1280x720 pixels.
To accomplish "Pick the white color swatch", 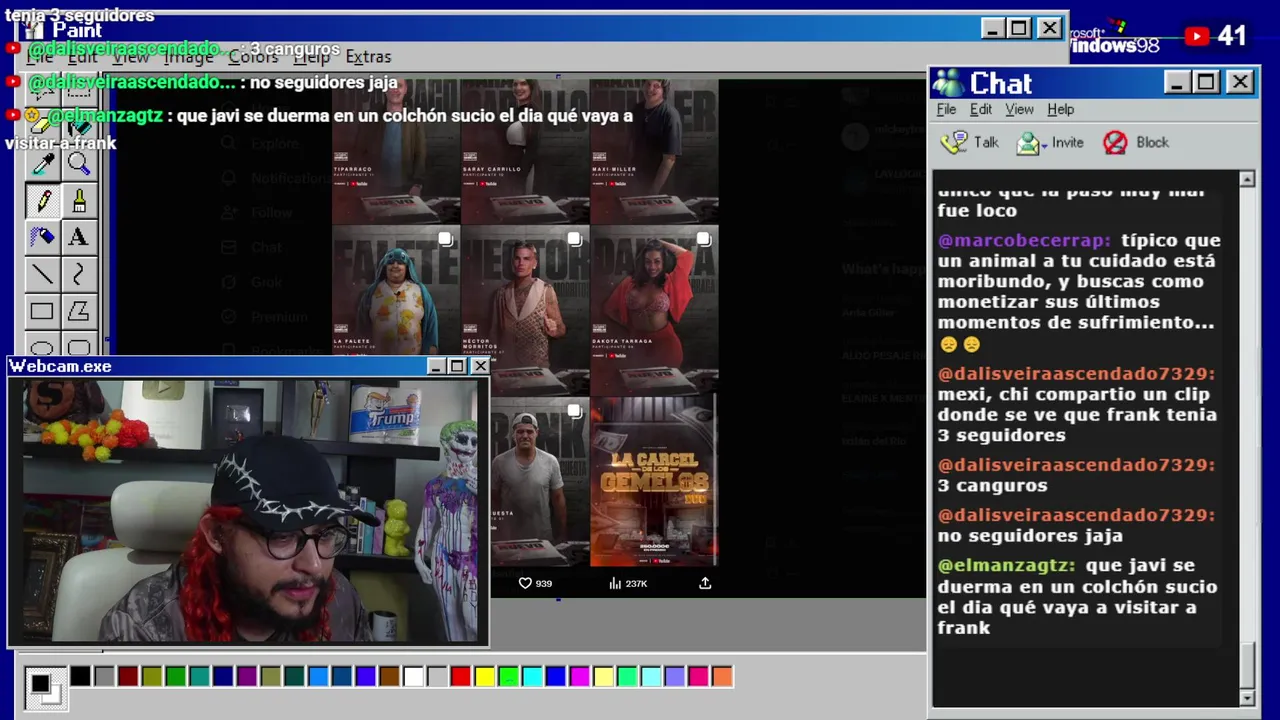I will (x=413, y=677).
